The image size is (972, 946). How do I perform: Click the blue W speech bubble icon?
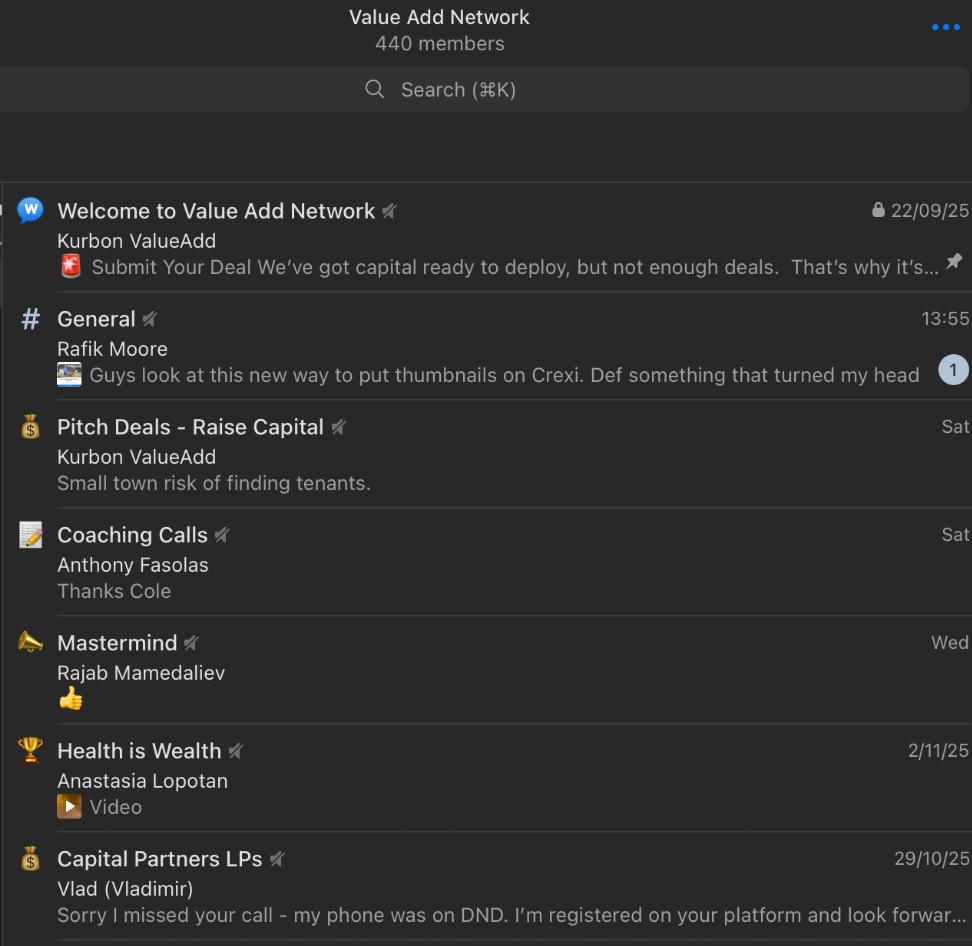[30, 210]
